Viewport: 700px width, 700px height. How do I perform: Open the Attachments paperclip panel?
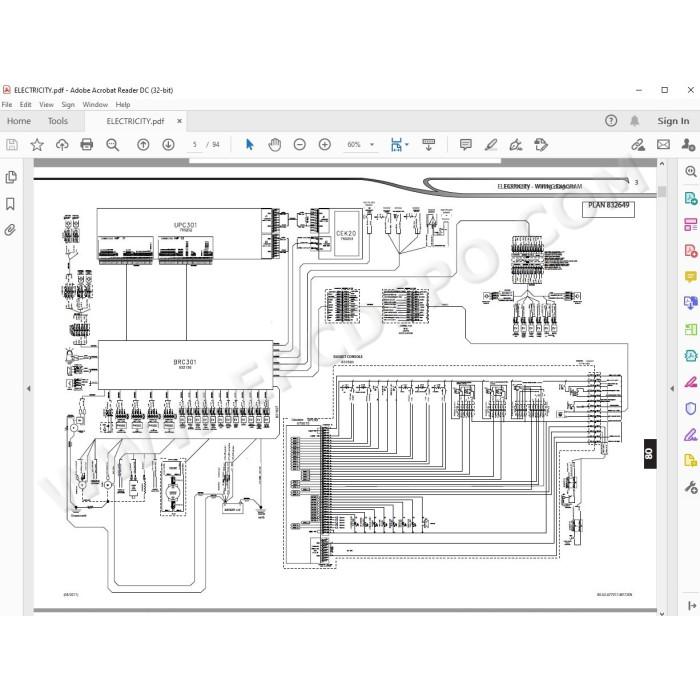10,230
